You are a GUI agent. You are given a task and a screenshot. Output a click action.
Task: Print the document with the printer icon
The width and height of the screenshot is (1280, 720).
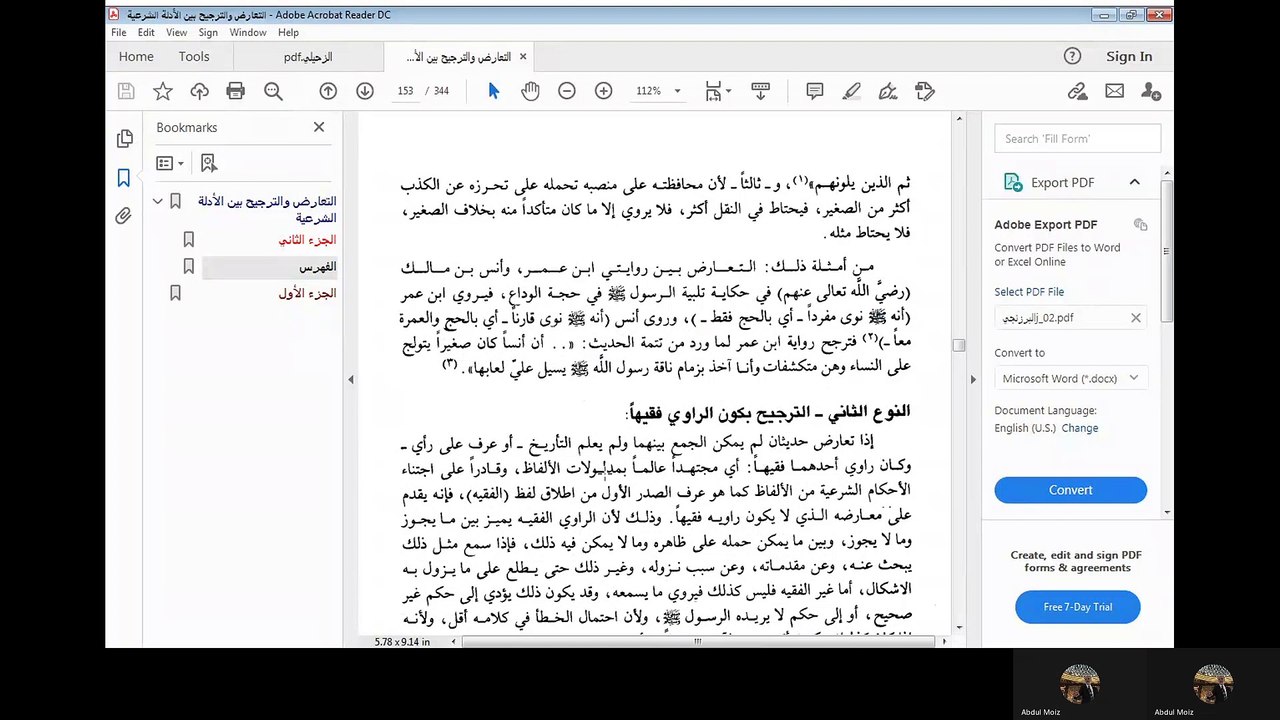[236, 91]
